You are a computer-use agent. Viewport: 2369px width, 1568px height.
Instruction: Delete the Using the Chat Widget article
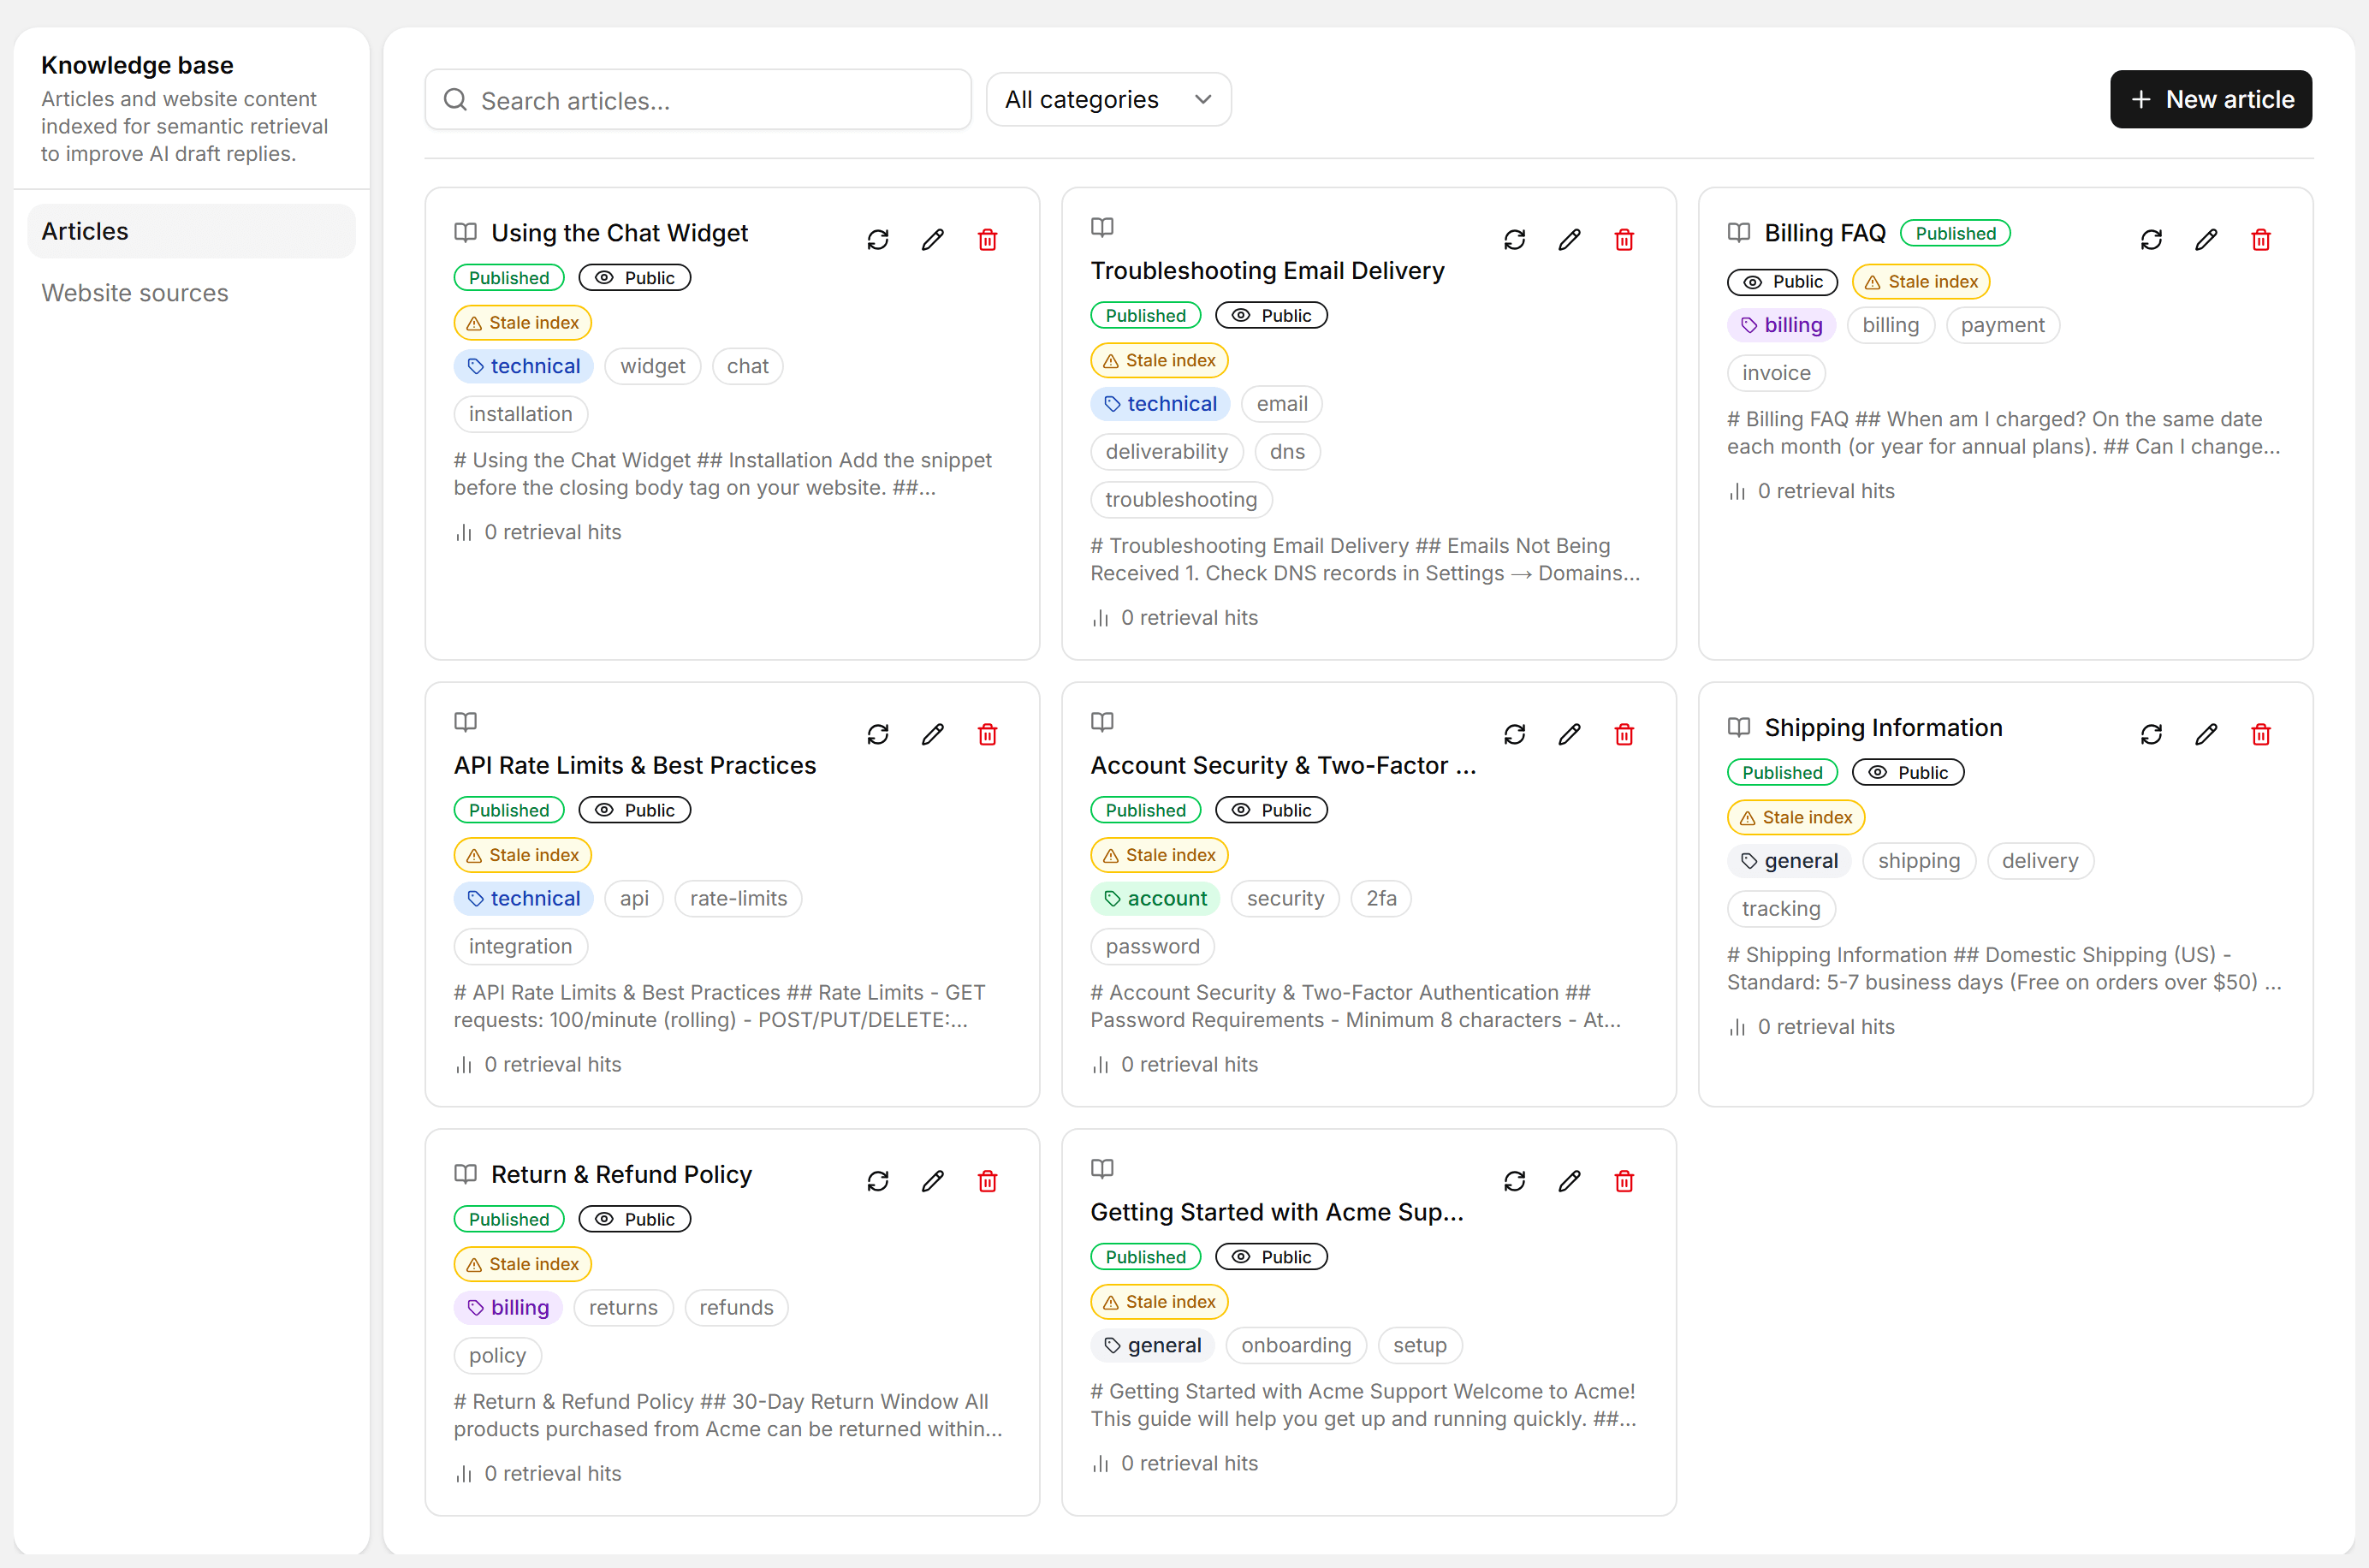(x=988, y=240)
